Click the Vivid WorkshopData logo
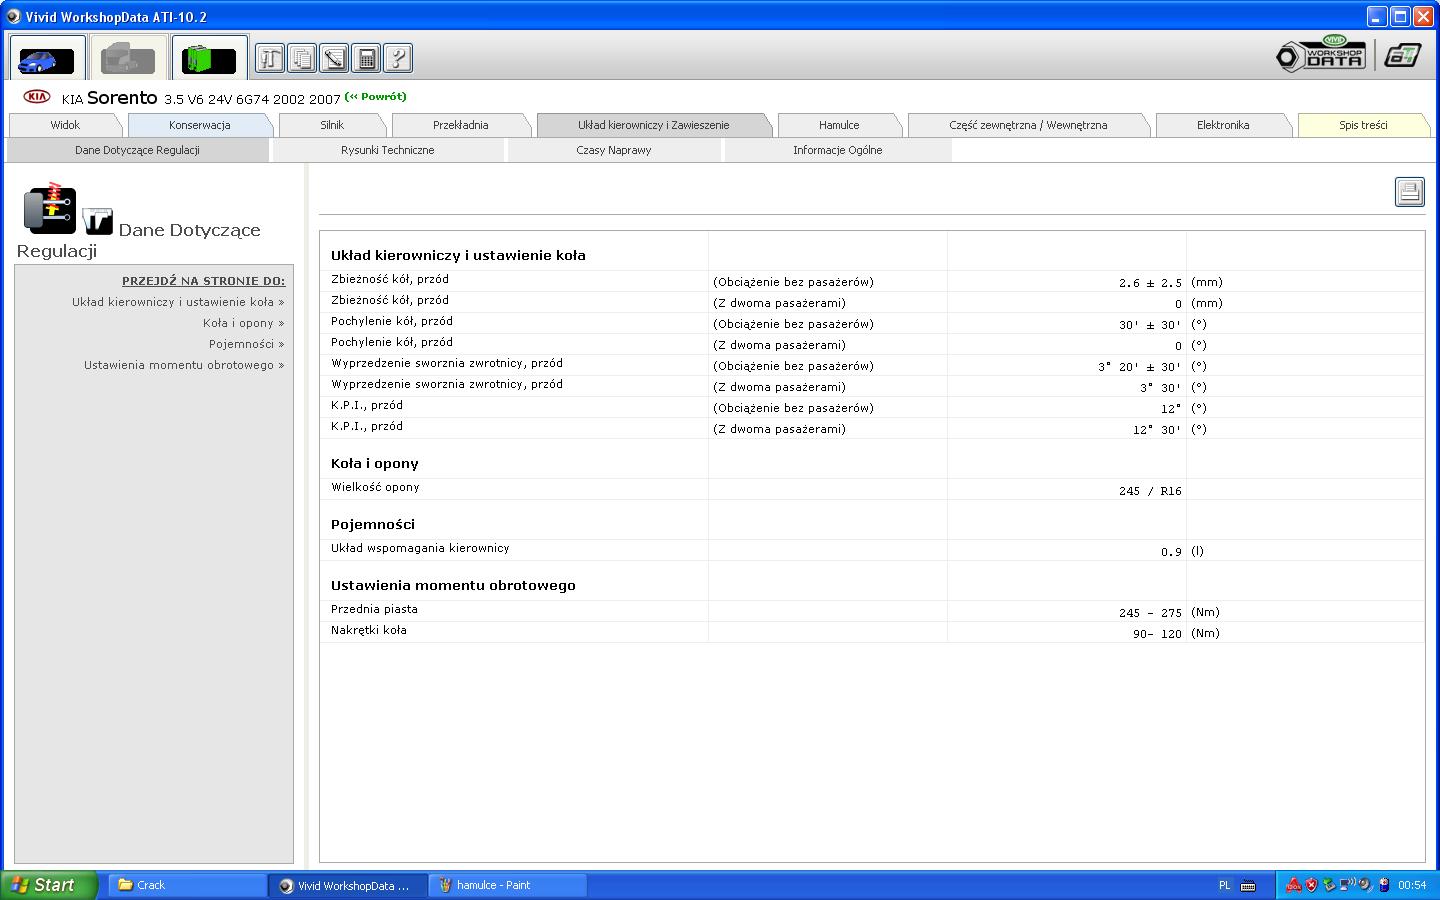 click(1321, 54)
